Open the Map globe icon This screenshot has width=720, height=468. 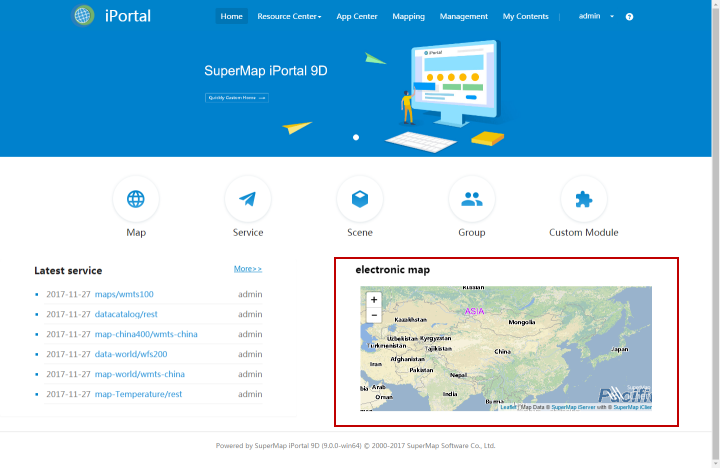point(136,199)
